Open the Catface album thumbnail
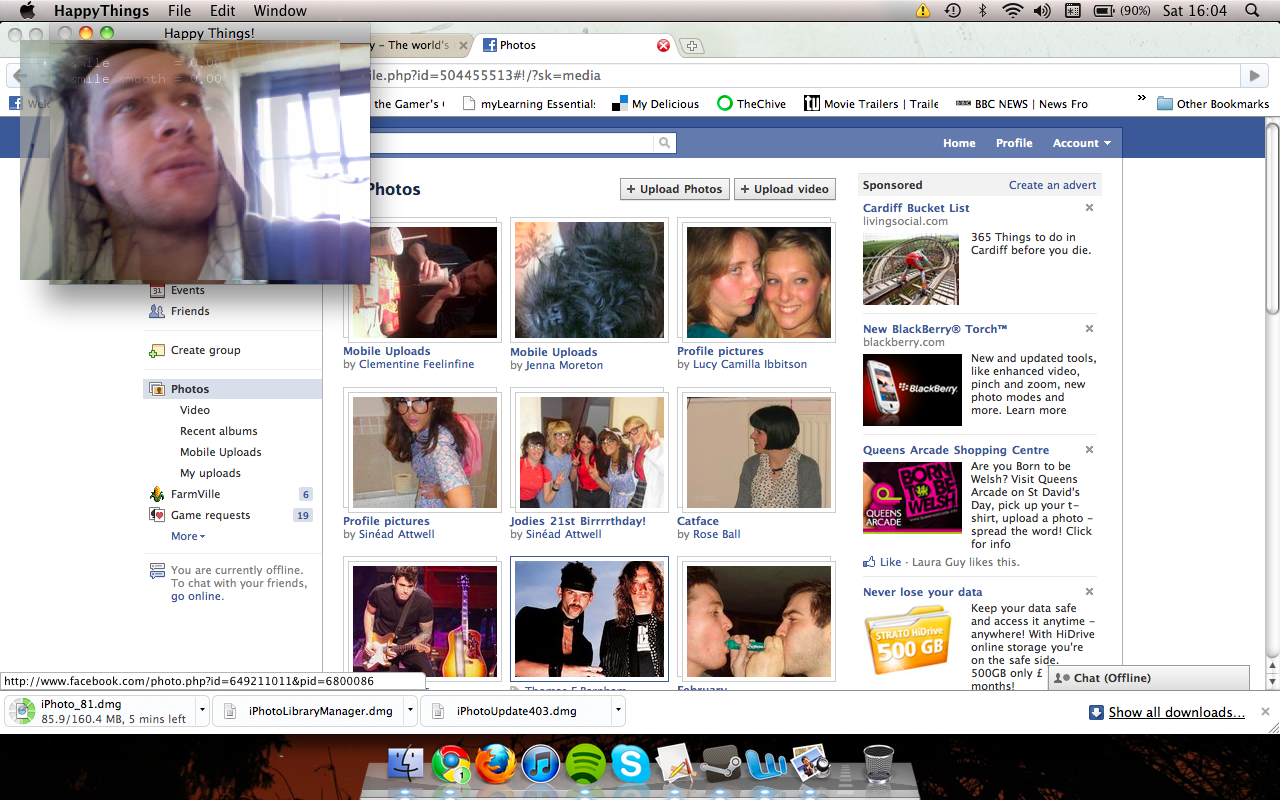 758,452
